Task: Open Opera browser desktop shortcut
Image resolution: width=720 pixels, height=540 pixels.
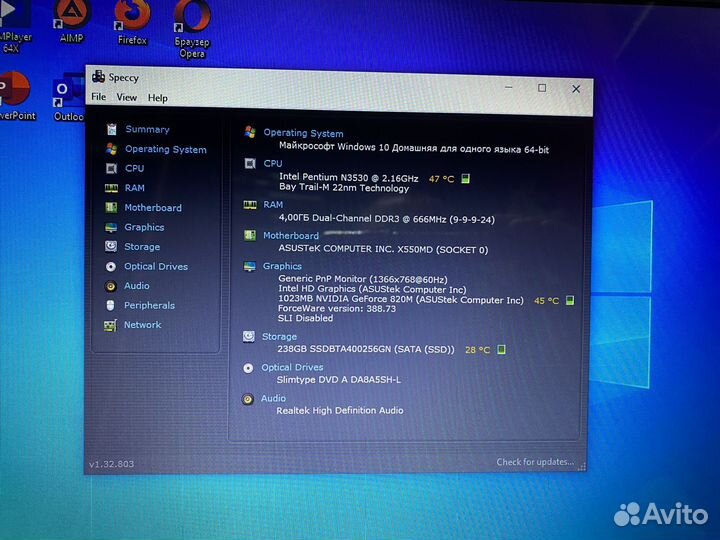Action: pos(192,30)
